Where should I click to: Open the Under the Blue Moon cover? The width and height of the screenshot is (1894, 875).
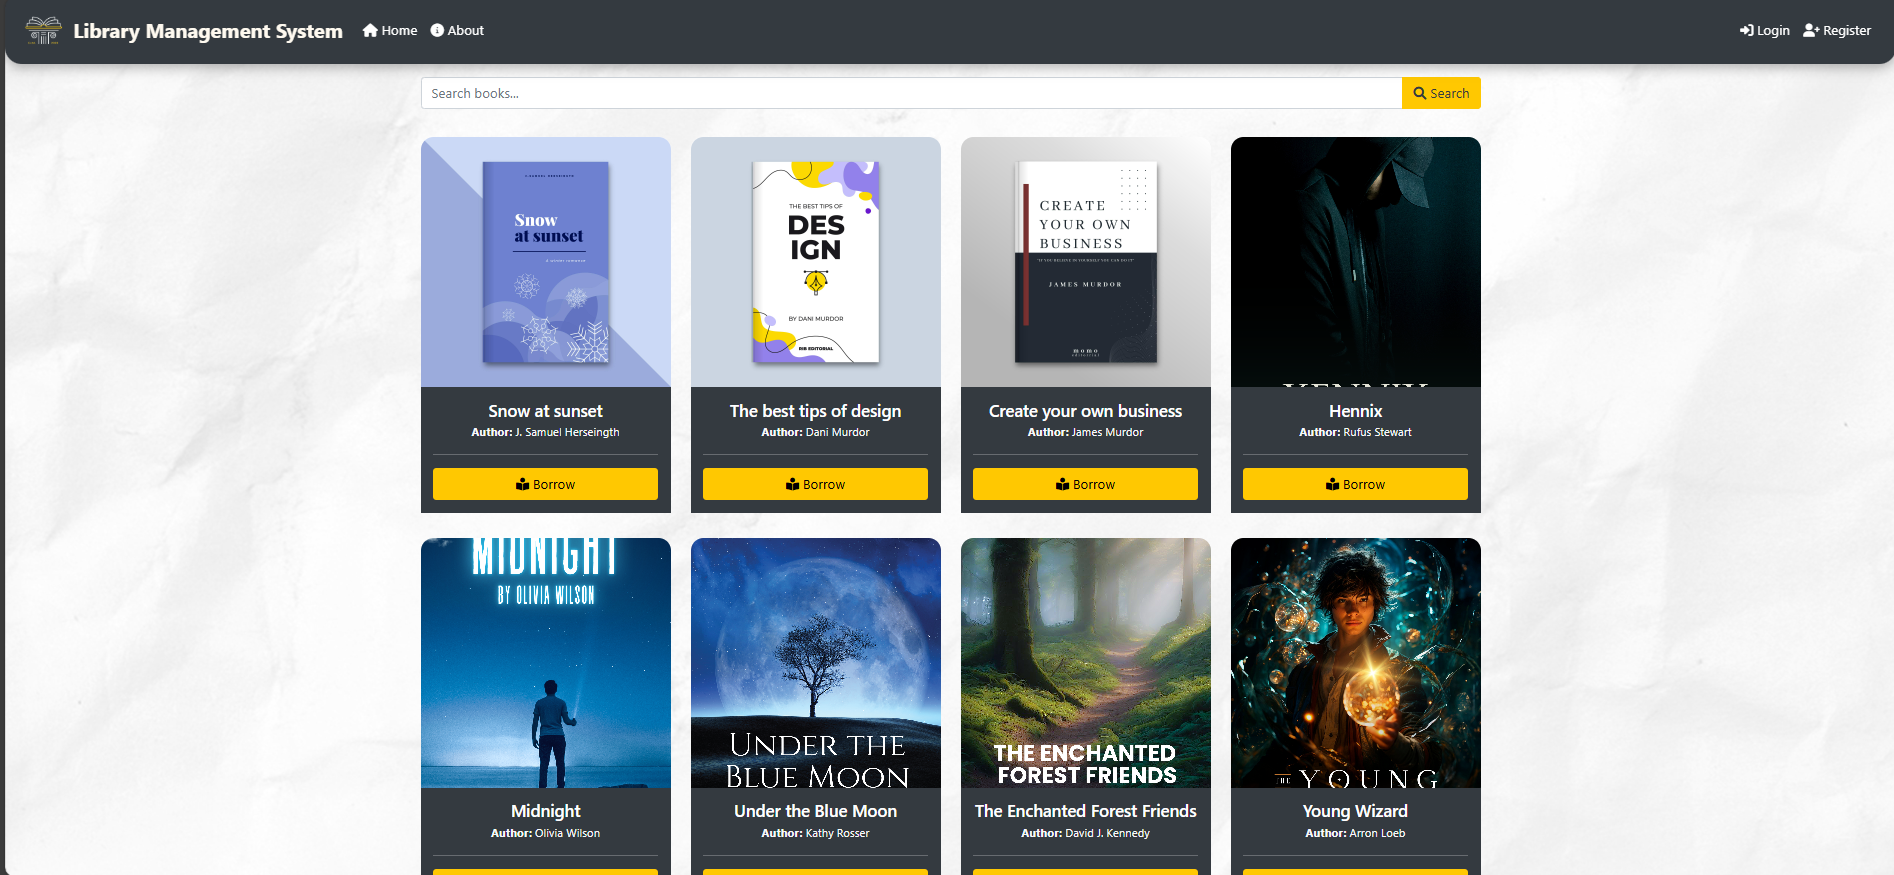[816, 663]
